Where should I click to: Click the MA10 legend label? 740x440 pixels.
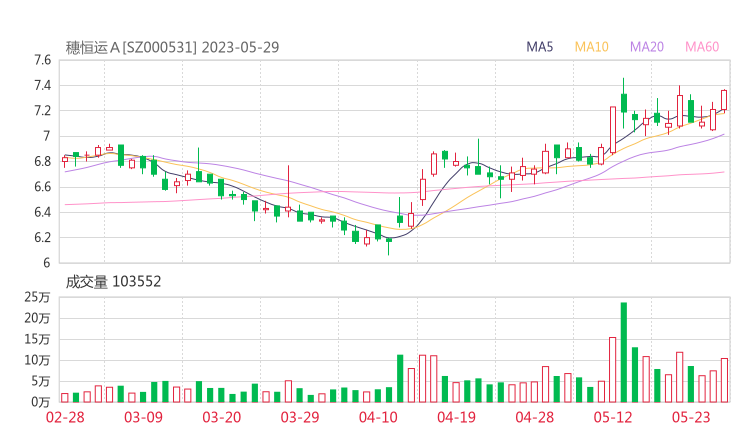tap(591, 47)
